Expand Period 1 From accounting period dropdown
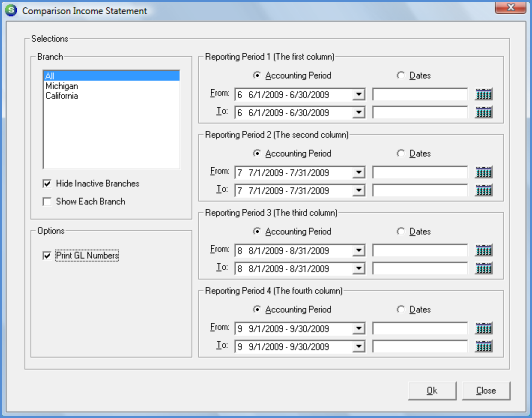 point(359,94)
